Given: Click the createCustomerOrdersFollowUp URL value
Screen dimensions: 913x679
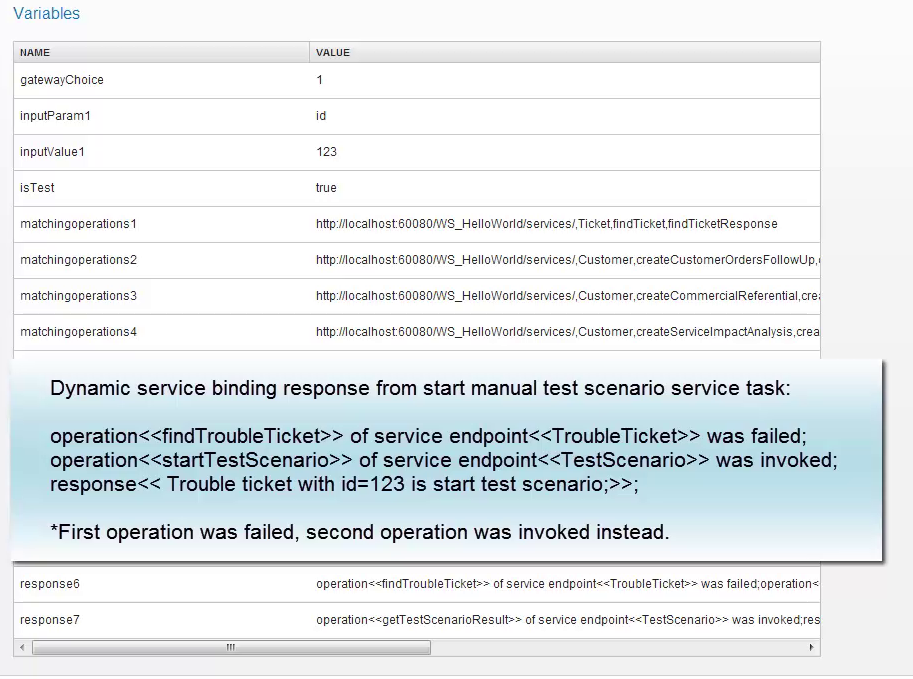Looking at the screenshot, I should tap(568, 260).
